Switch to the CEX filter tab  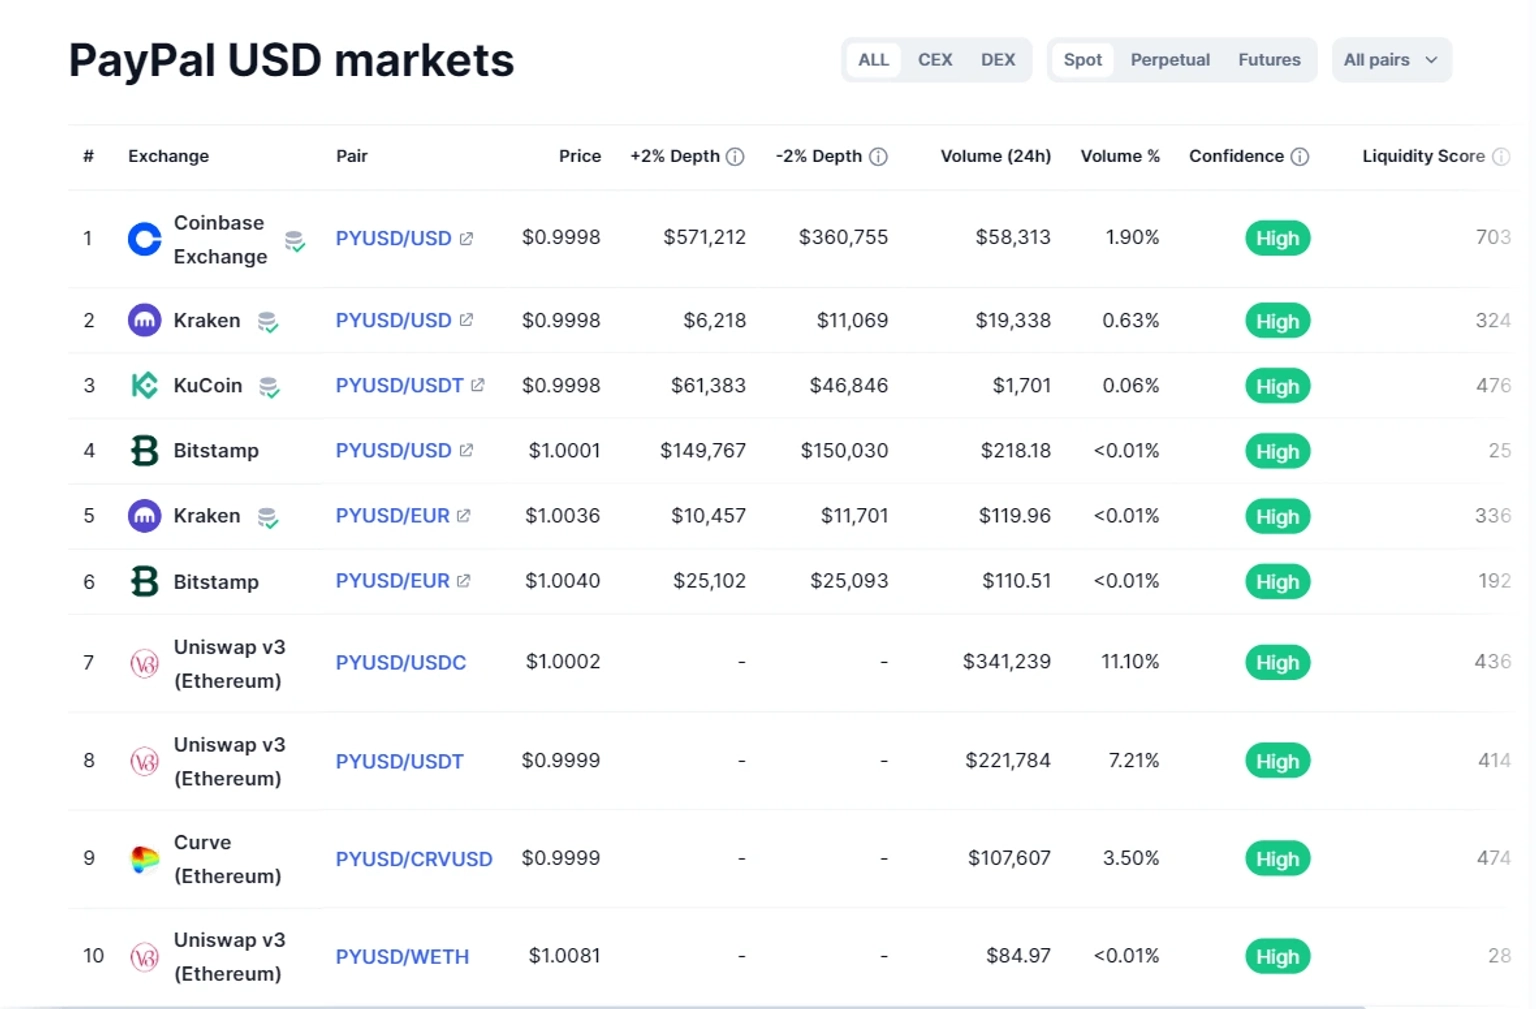coord(935,60)
